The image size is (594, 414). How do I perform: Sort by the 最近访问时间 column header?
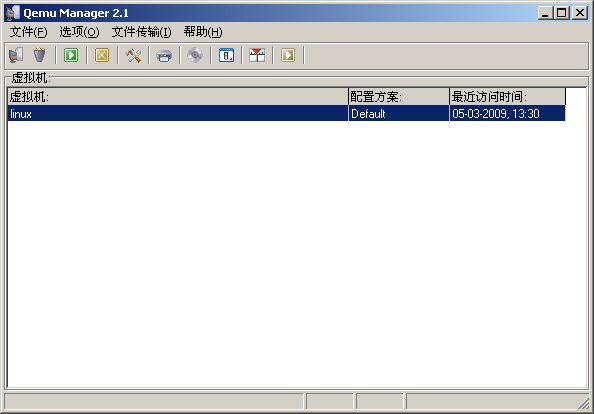click(507, 97)
